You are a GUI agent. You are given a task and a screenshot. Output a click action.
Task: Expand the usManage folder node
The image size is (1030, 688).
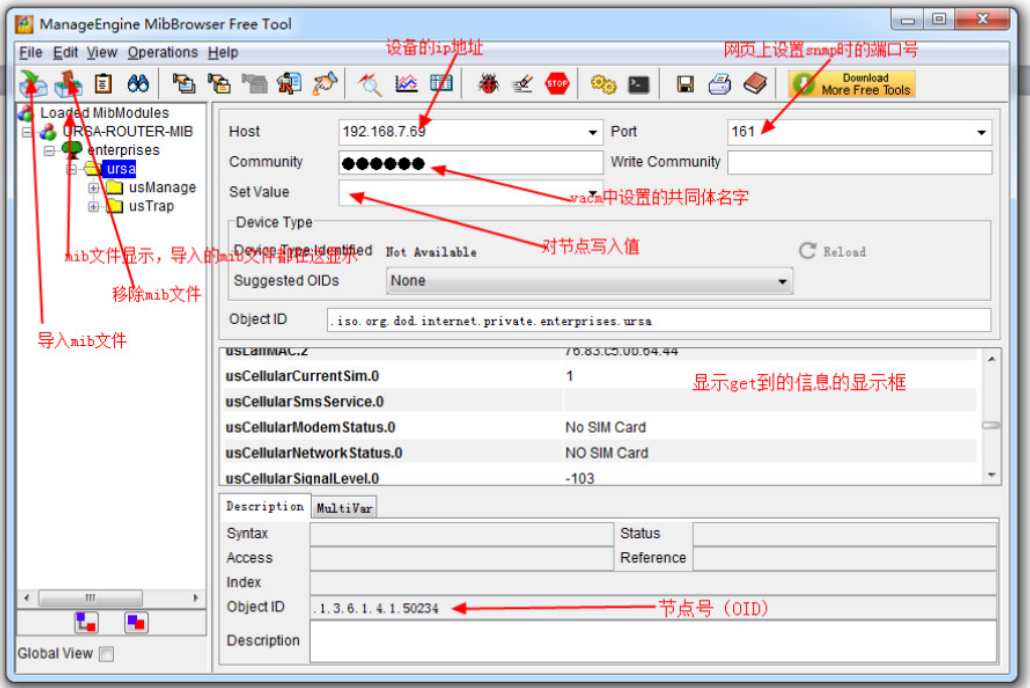click(x=93, y=188)
